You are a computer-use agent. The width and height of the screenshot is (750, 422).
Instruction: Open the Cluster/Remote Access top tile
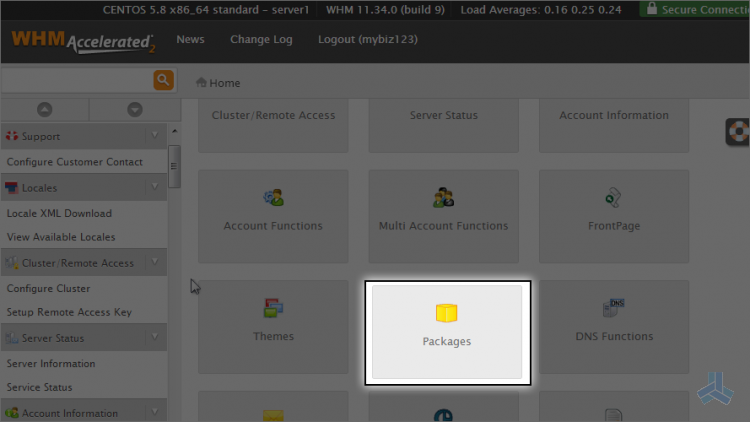(x=273, y=126)
